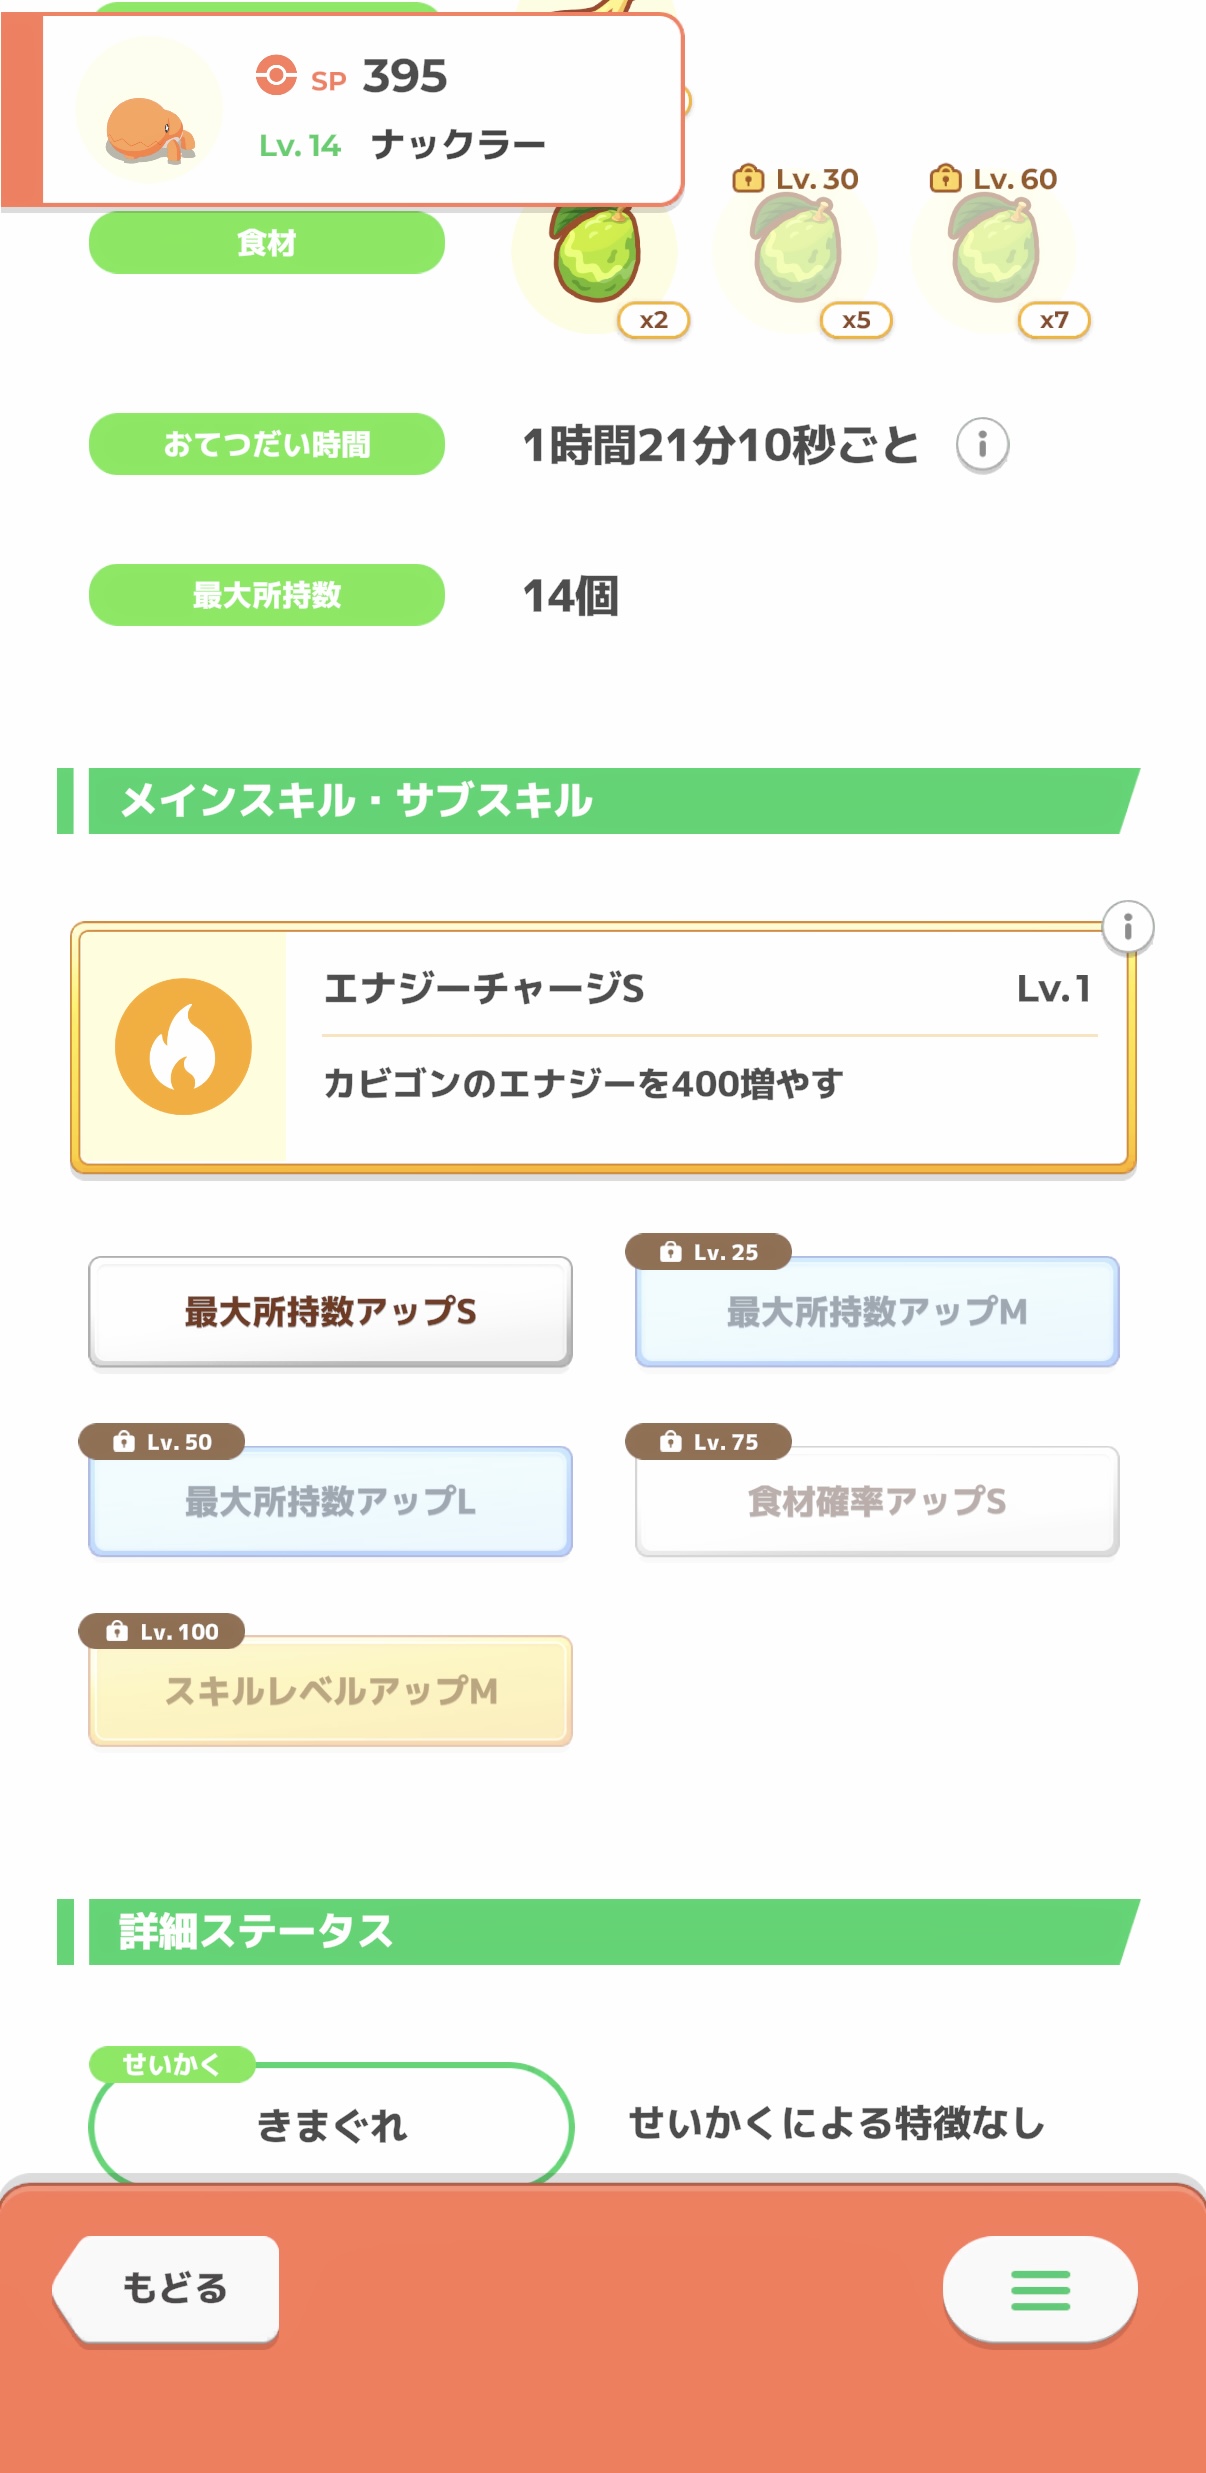This screenshot has width=1206, height=2473.
Task: Tap locked 最大所持数アップM sub skill
Action: (x=877, y=1311)
